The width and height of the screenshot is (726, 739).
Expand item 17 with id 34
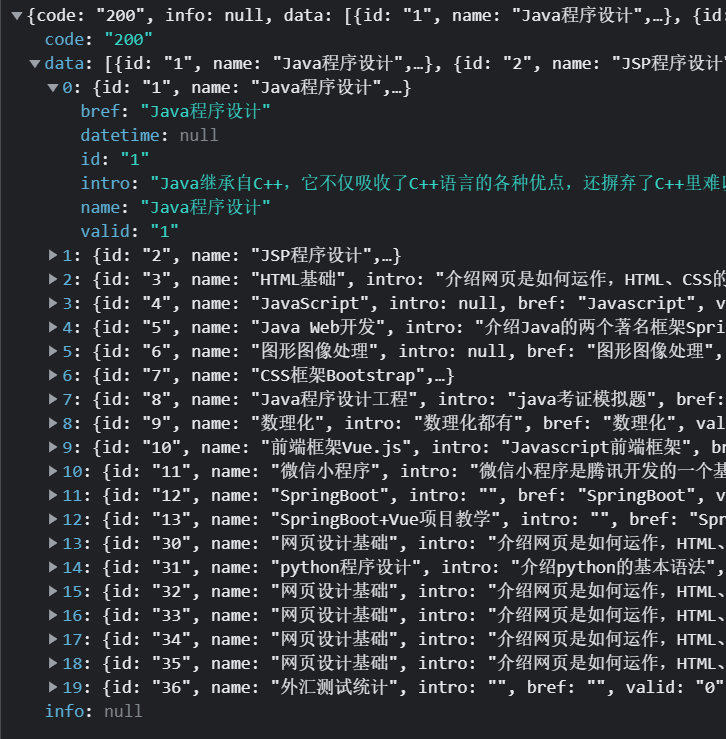click(x=53, y=639)
